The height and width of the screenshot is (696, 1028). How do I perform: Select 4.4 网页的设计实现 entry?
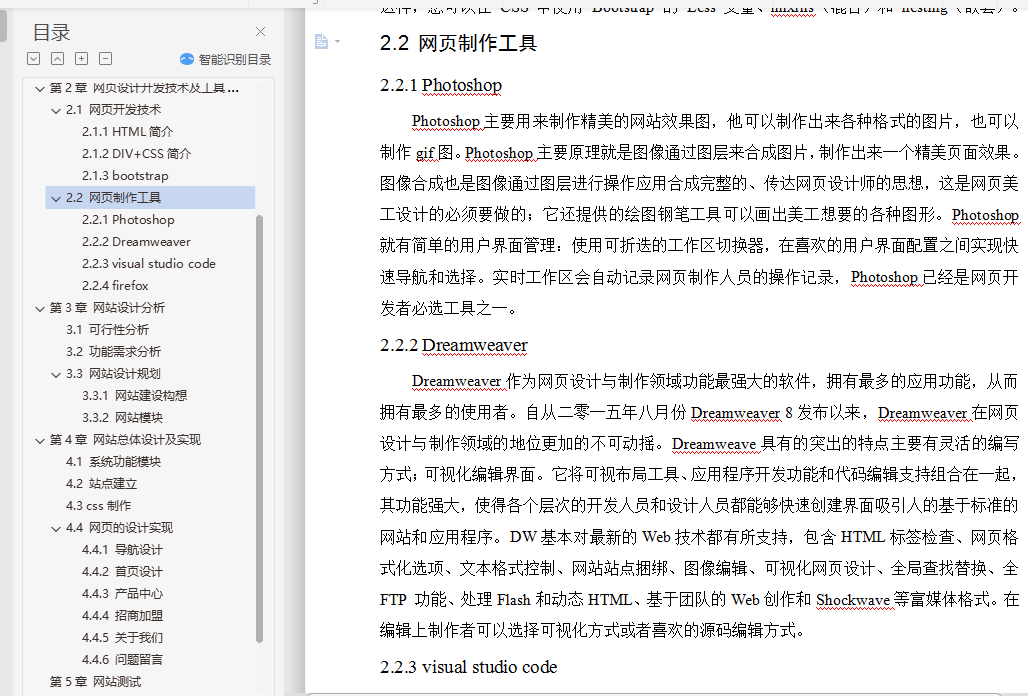click(x=119, y=528)
